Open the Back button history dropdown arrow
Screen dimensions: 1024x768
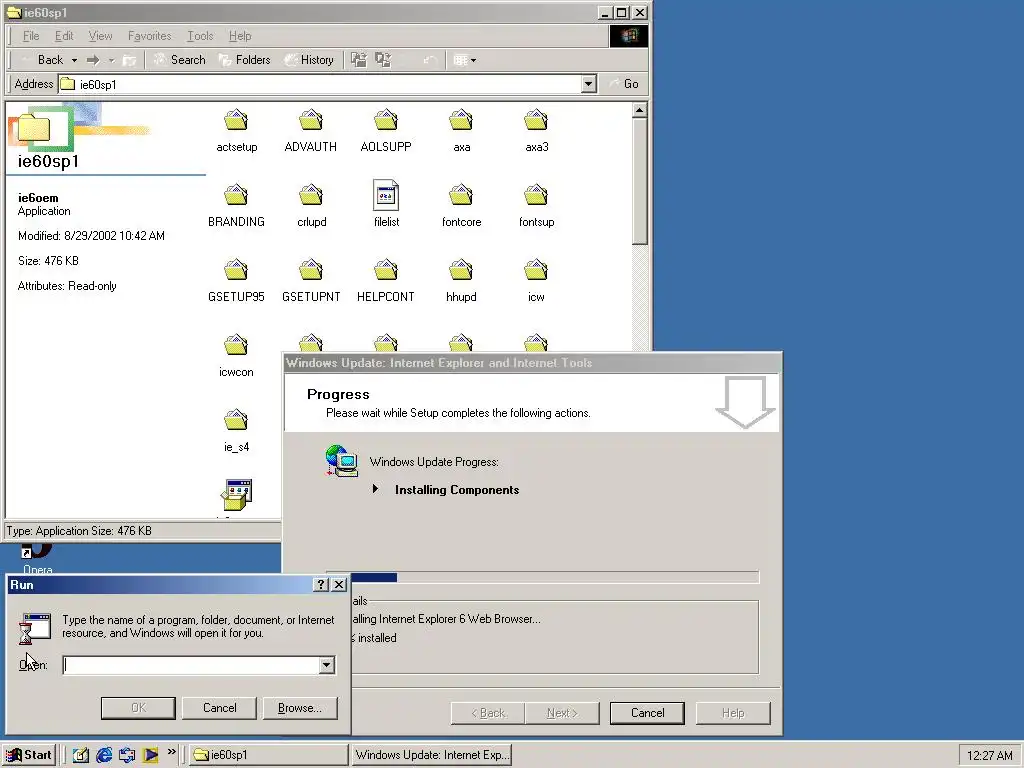[74, 60]
